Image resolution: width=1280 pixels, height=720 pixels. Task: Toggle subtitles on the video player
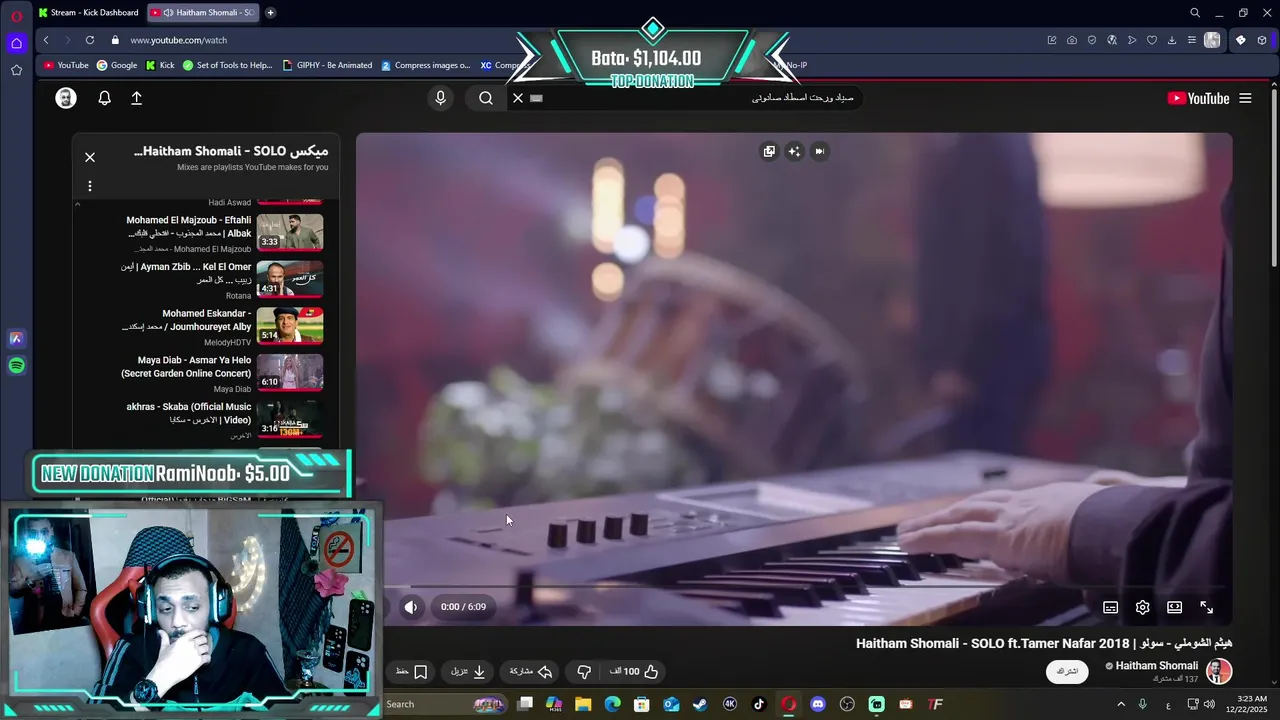point(1110,607)
